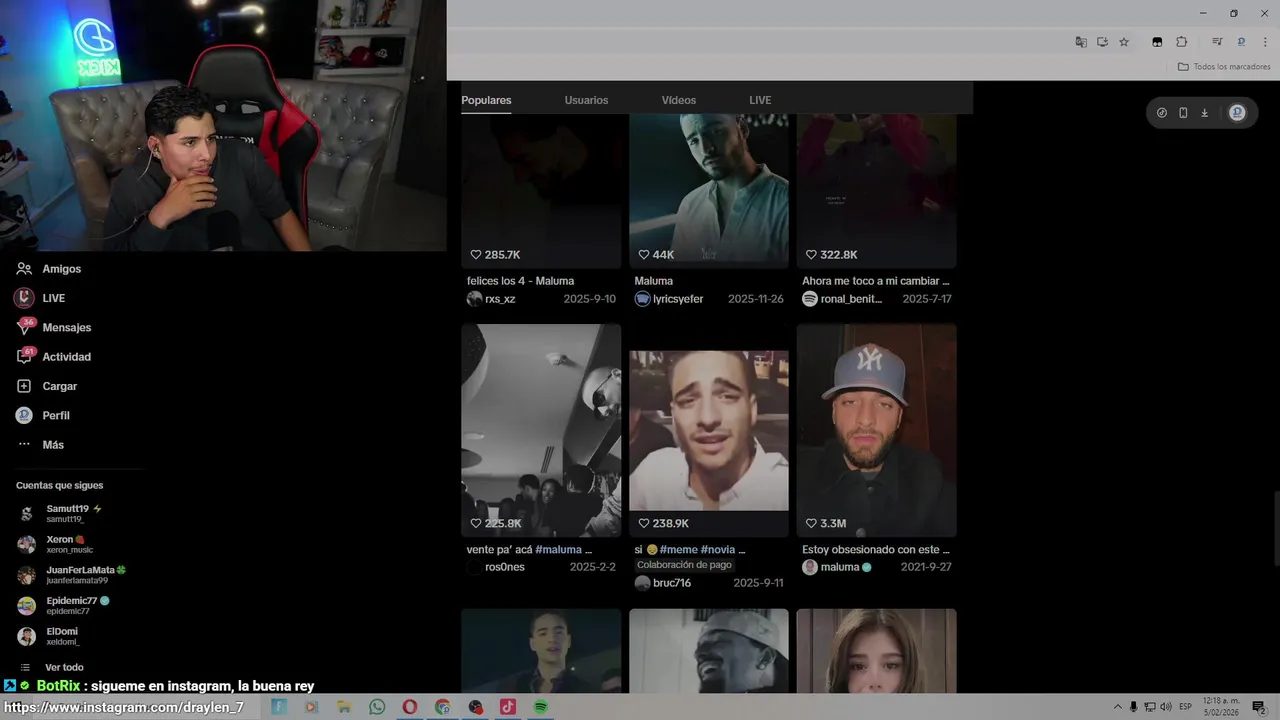Switch ESP keyboard language in tray

click(1186, 707)
